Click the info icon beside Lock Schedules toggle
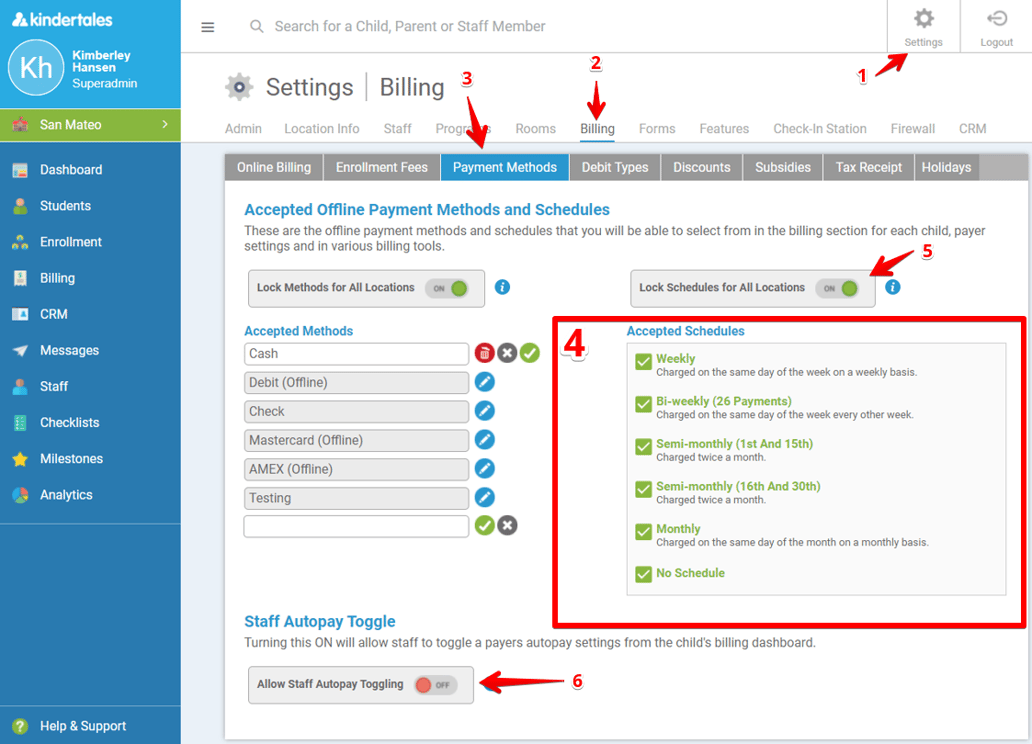Viewport: 1032px width, 744px height. coord(892,287)
